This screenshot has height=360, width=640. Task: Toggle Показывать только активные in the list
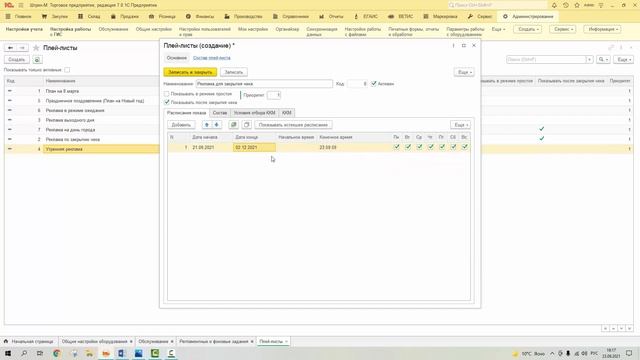click(67, 70)
